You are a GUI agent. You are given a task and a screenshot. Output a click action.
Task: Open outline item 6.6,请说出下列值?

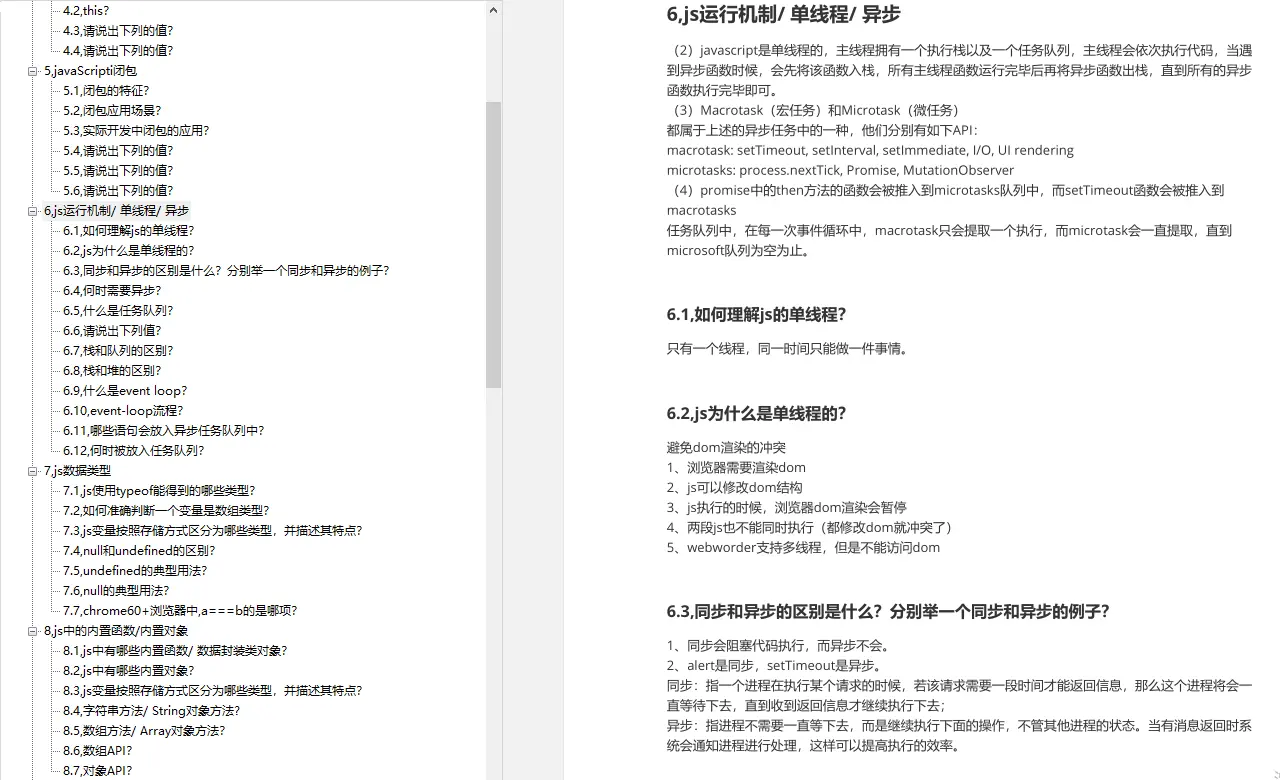pos(112,331)
